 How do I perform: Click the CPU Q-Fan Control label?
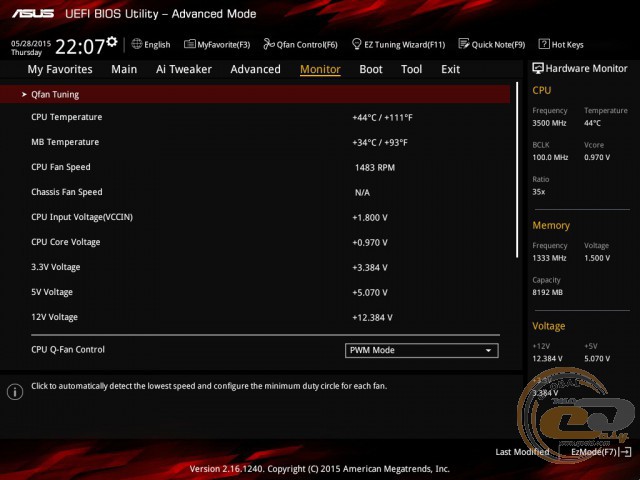pos(68,350)
